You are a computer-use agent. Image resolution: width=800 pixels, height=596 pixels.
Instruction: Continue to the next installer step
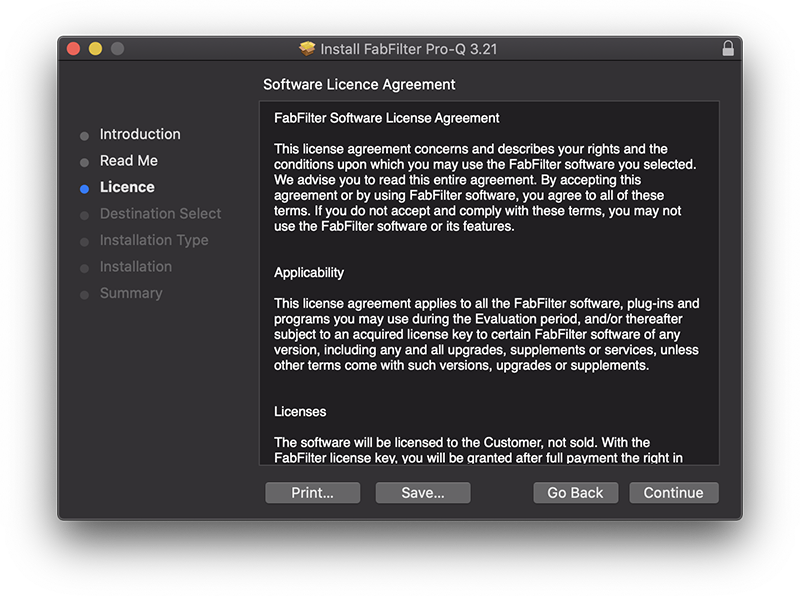click(x=673, y=492)
